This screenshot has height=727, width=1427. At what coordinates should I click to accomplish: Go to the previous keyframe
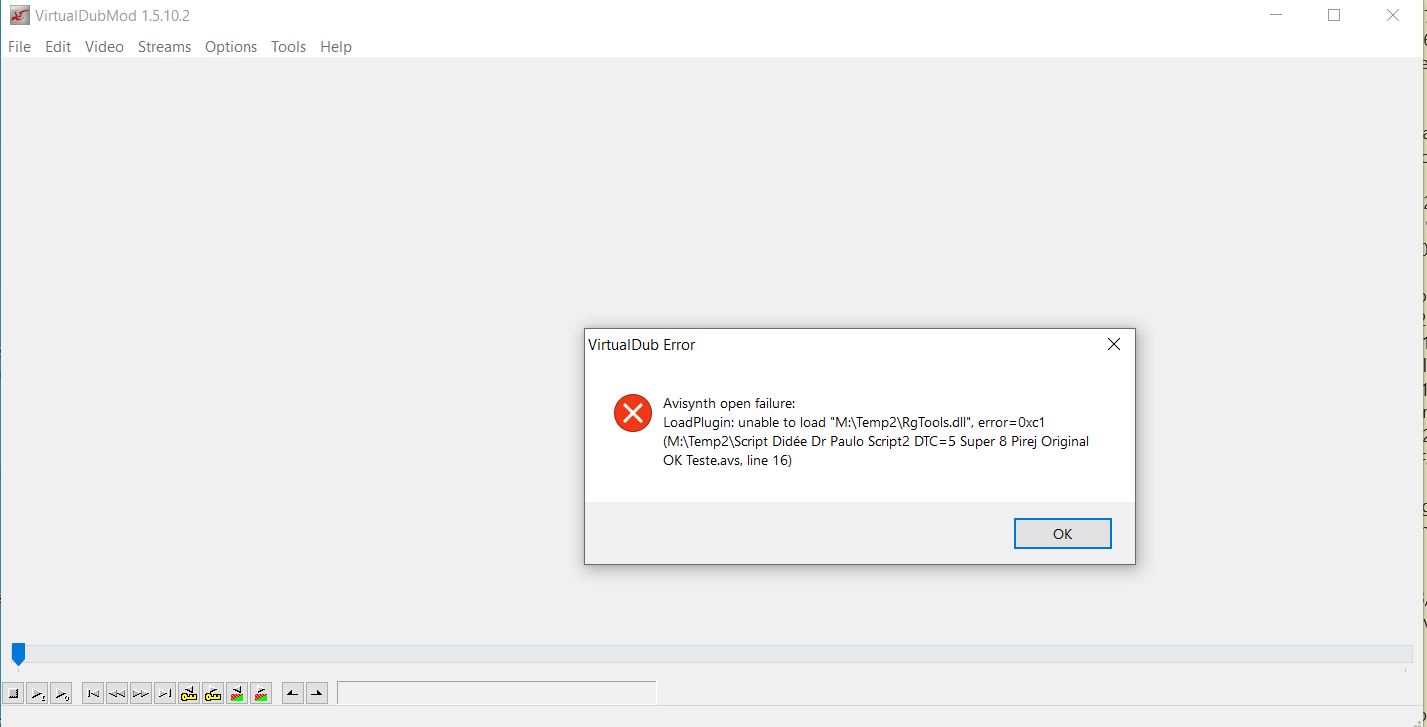pyautogui.click(x=189, y=693)
